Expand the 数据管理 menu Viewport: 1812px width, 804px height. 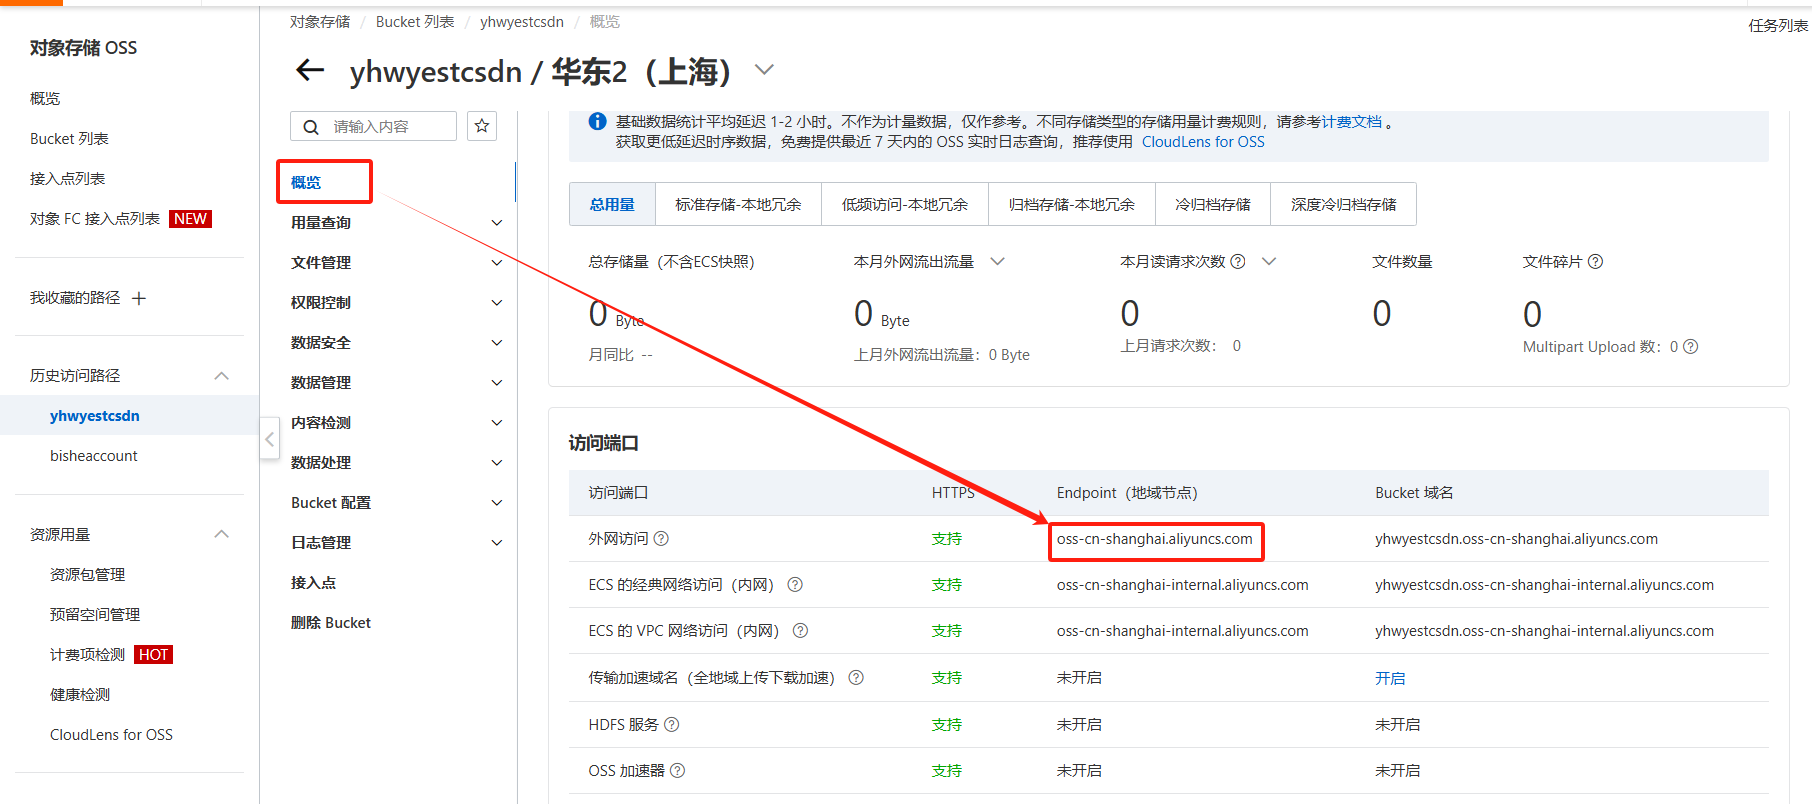pyautogui.click(x=497, y=383)
